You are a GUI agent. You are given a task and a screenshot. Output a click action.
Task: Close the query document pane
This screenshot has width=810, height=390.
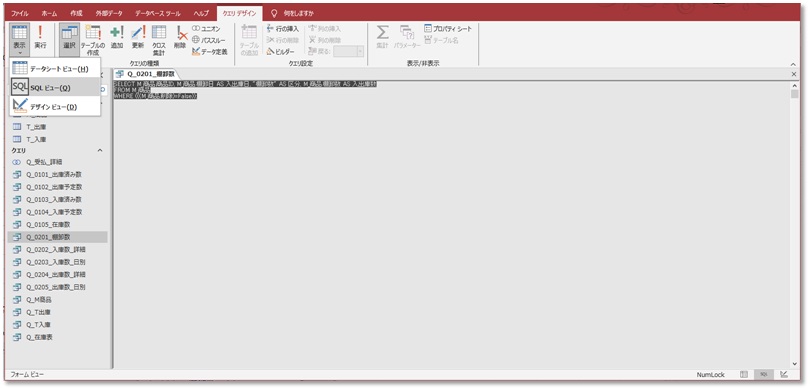click(x=794, y=74)
